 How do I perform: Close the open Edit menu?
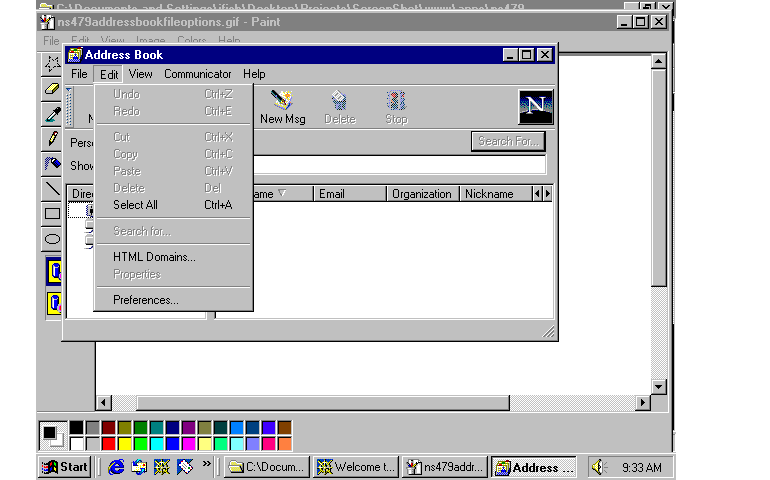[109, 74]
